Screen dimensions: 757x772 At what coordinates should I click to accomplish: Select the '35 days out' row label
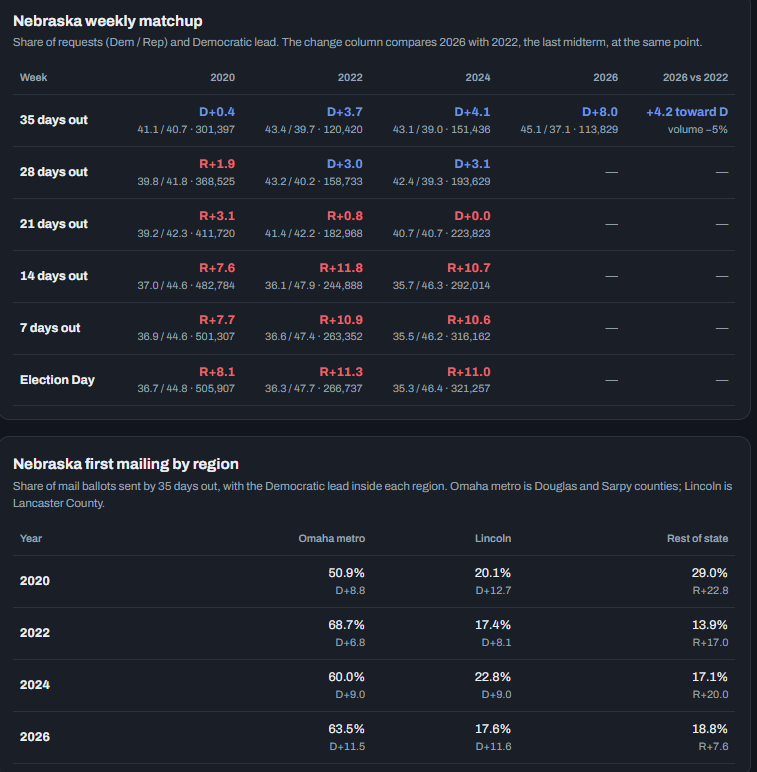pyautogui.click(x=54, y=120)
